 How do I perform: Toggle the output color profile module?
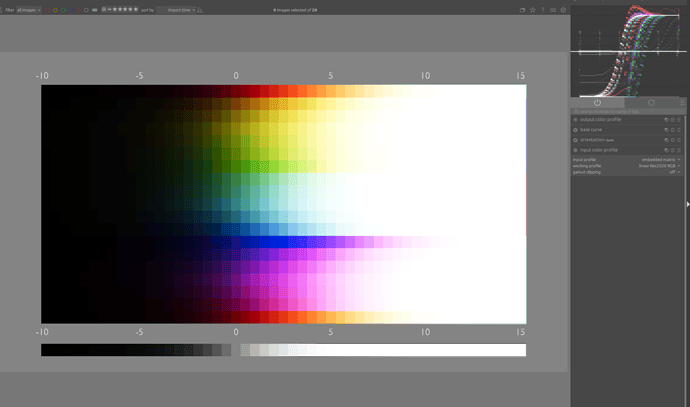pos(576,119)
